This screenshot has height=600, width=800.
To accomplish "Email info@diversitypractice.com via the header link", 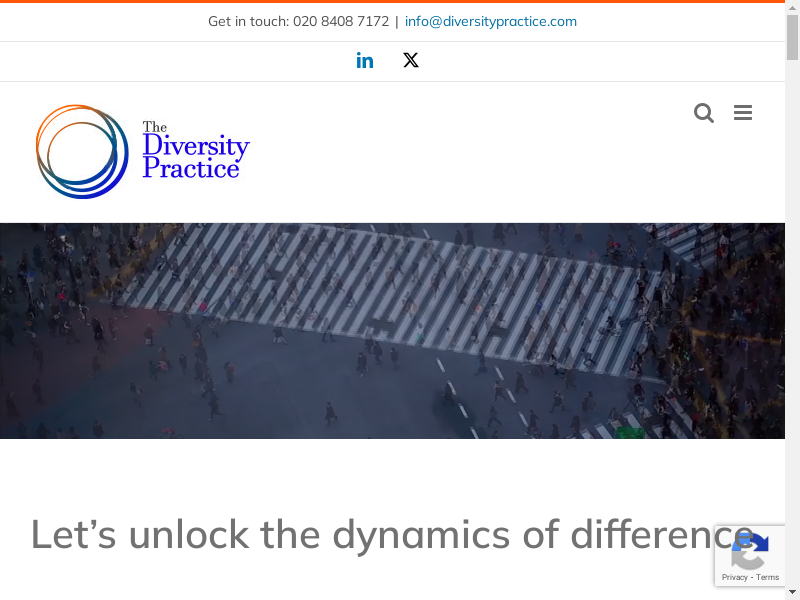I will pyautogui.click(x=490, y=21).
